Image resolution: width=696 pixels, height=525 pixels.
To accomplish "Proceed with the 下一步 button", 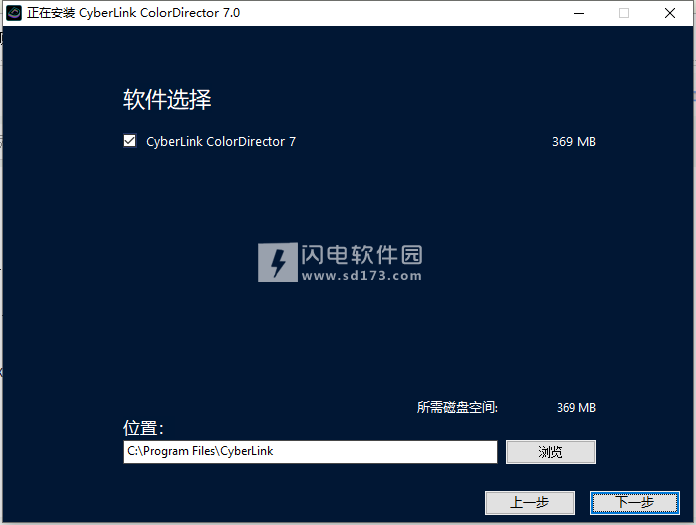I will point(635,503).
